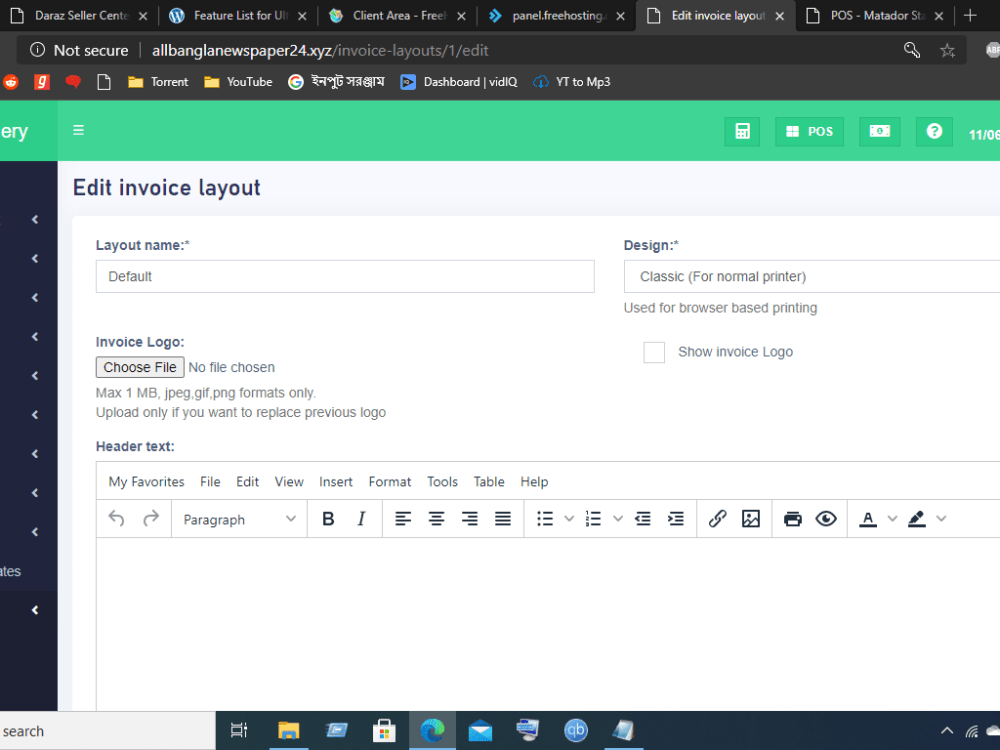Insert a link in editor
Screen dimensions: 1000x750
[717, 518]
